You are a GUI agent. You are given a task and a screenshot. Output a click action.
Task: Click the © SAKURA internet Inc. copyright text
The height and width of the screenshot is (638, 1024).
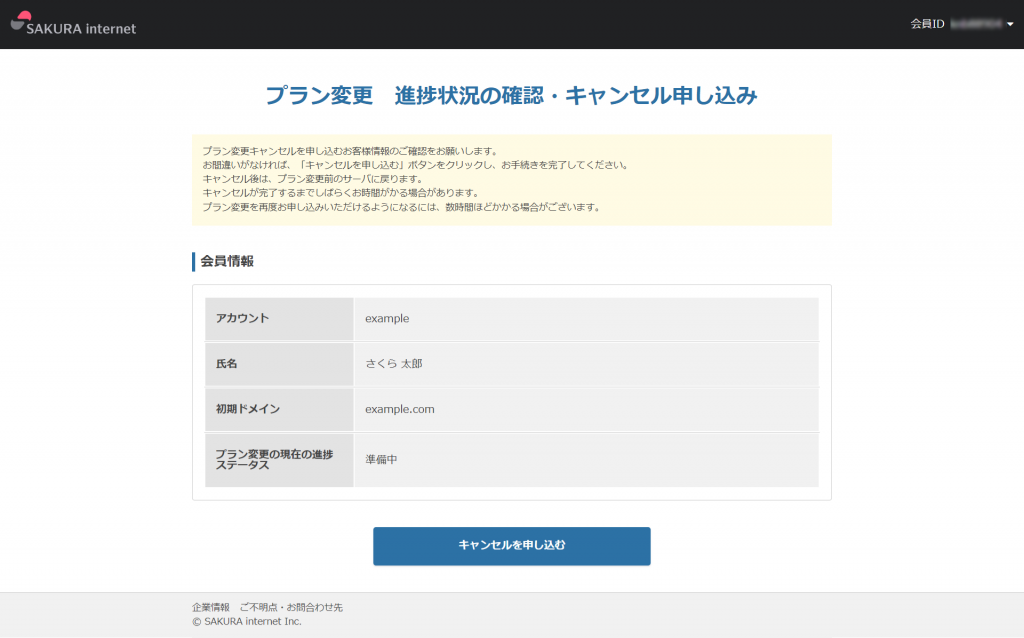pos(247,621)
